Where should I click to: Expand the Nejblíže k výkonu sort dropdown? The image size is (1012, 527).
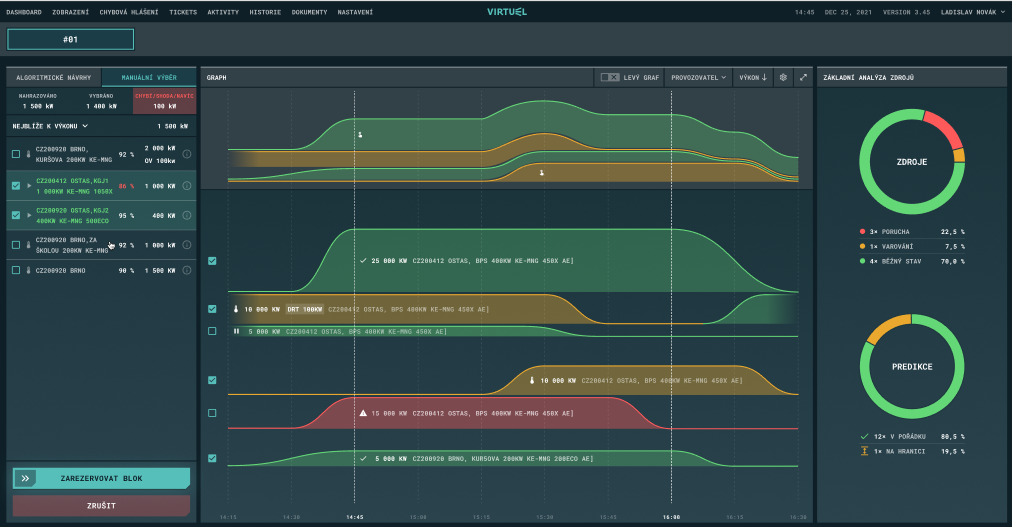pos(50,126)
